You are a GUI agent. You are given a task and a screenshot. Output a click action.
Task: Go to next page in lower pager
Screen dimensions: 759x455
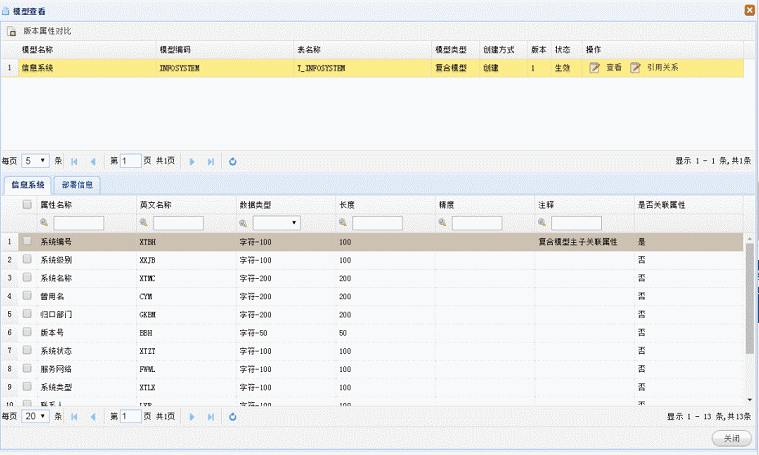pos(192,416)
